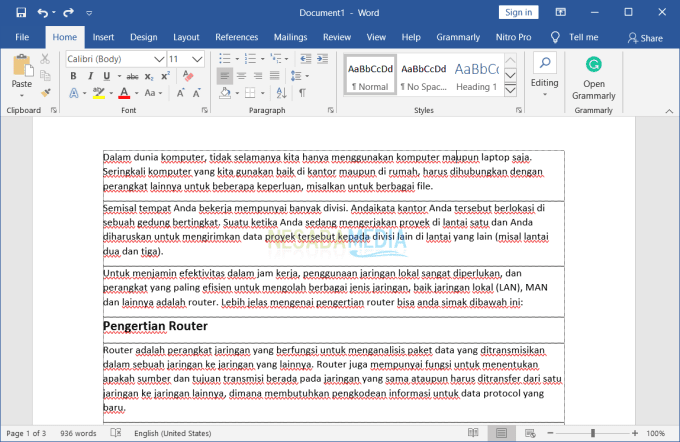680x442 pixels.
Task: Clear all formatting with eraser icon
Action: pos(188,75)
